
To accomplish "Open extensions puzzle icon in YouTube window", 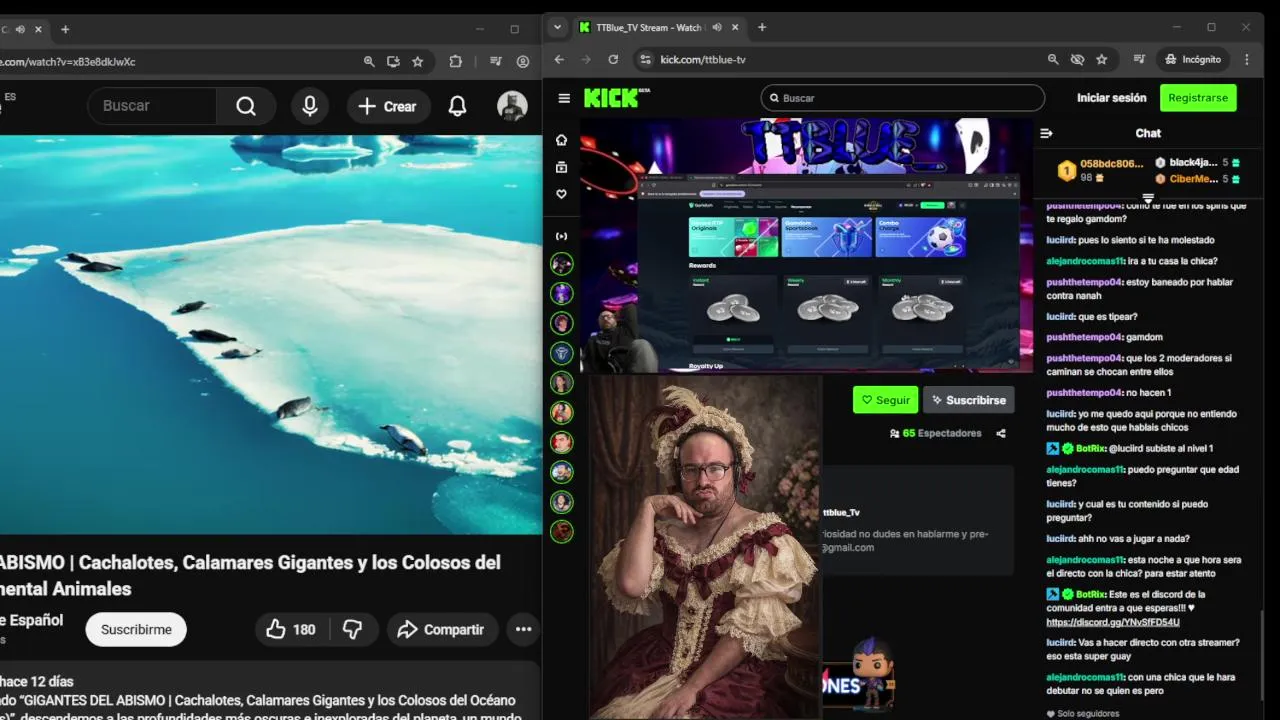I will point(455,61).
